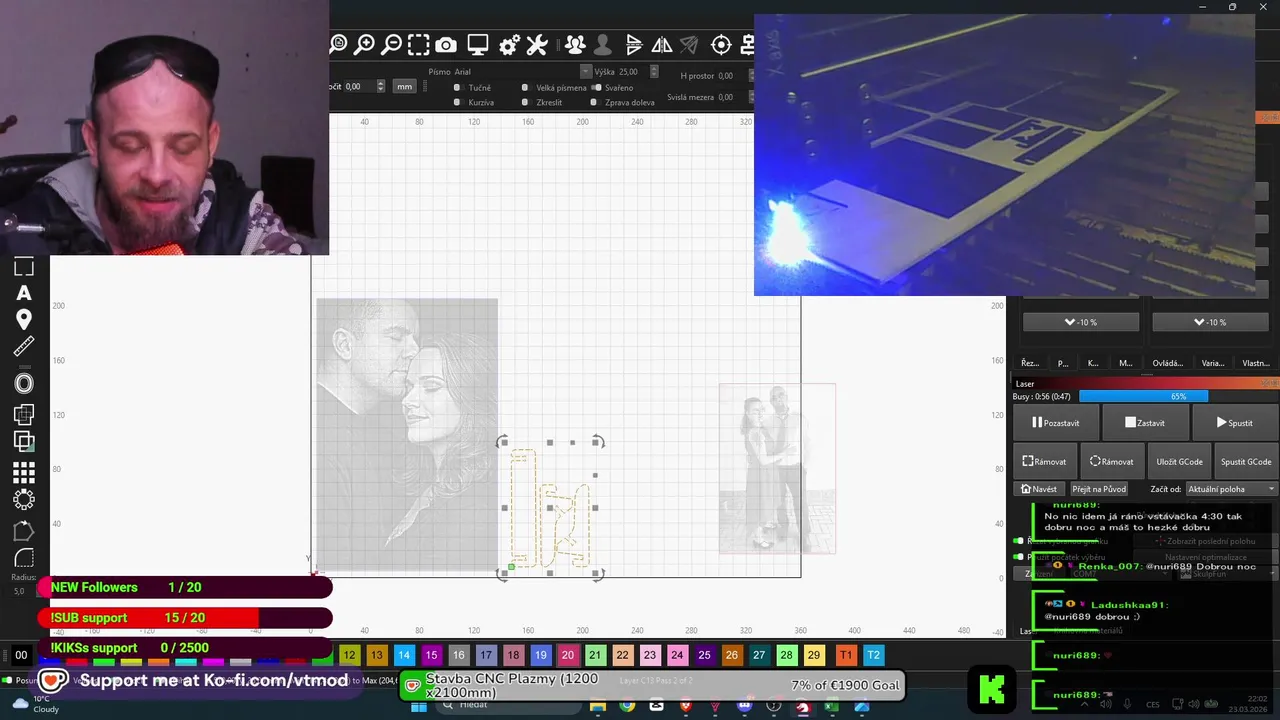Click the Grid Array tool
The width and height of the screenshot is (1280, 720).
pos(24,472)
